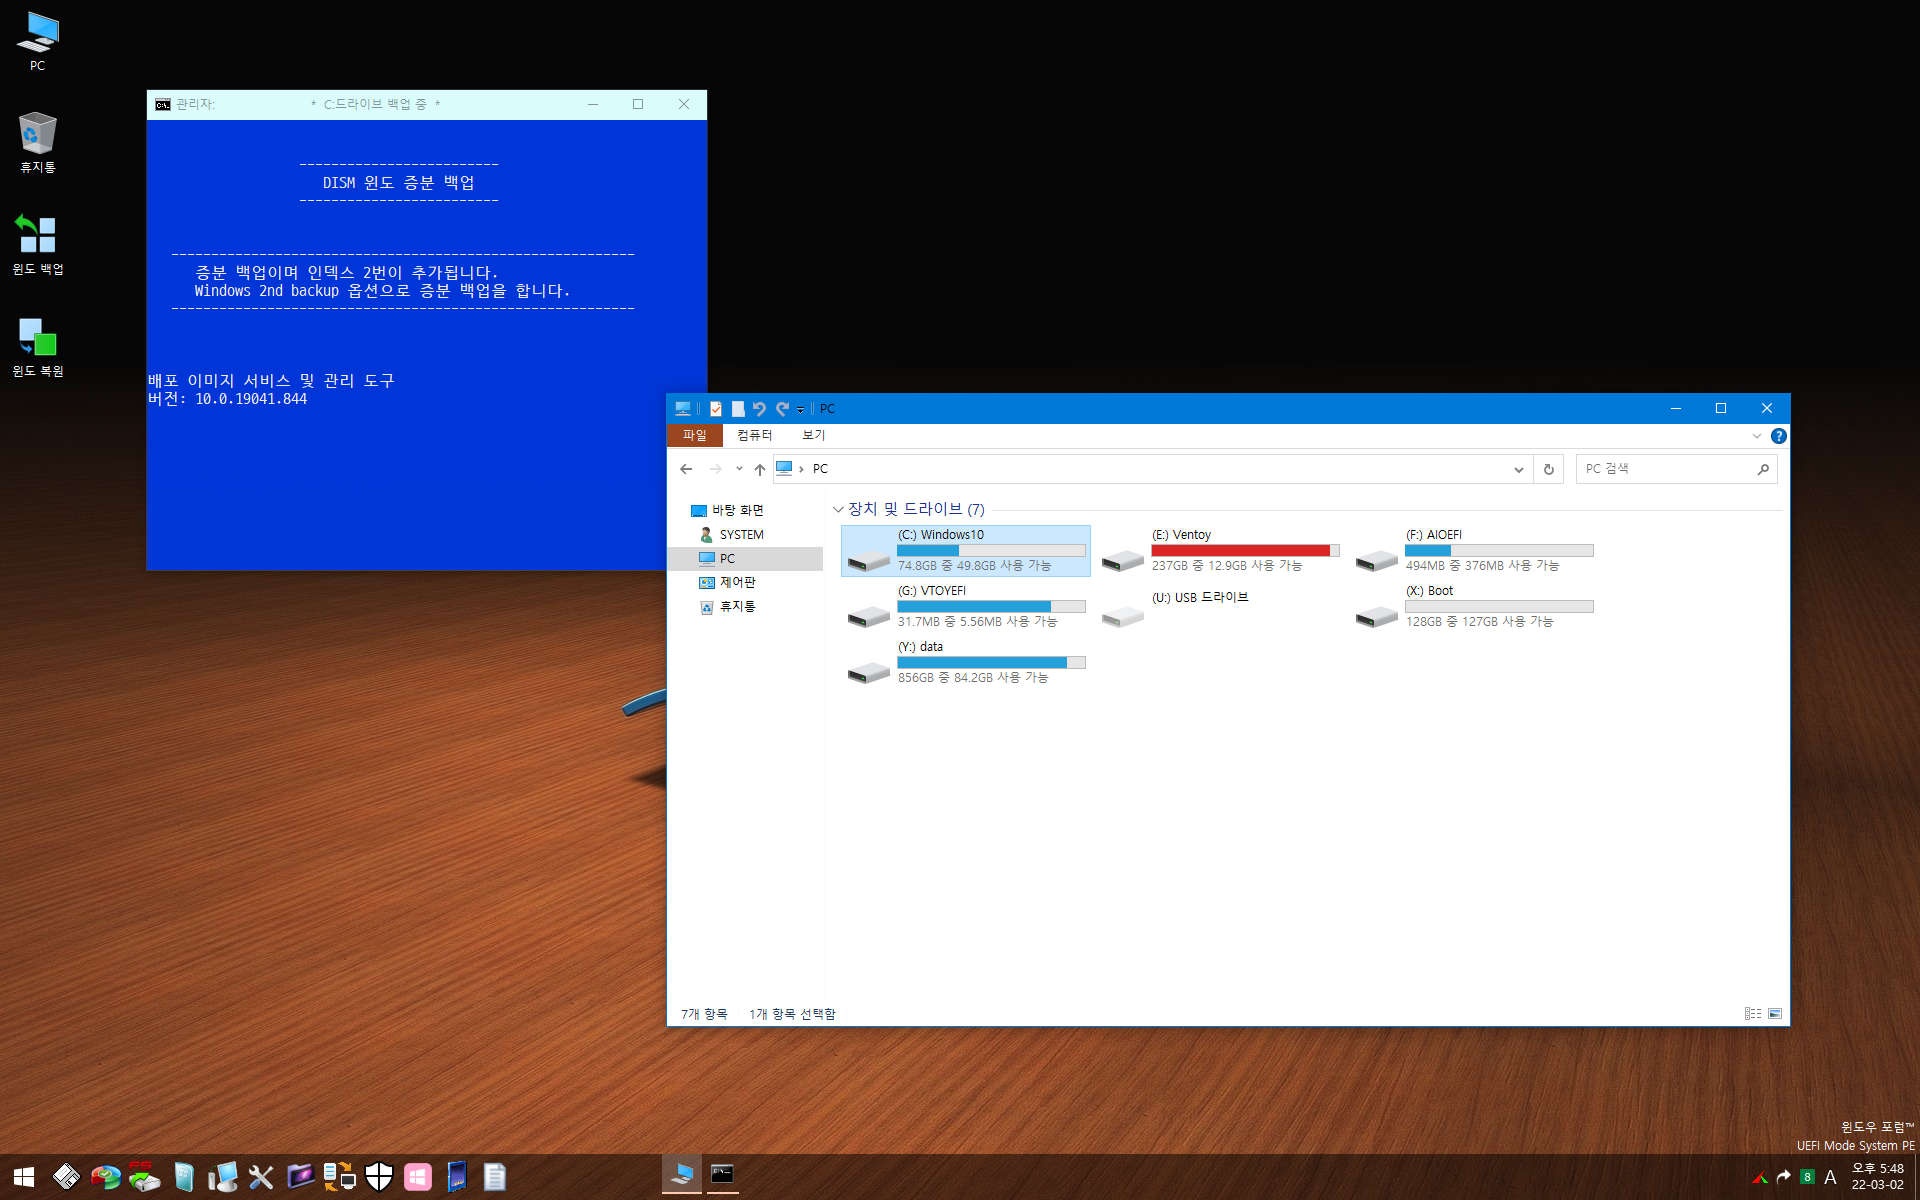Click the search magnifier icon
1920x1200 pixels.
point(1763,469)
